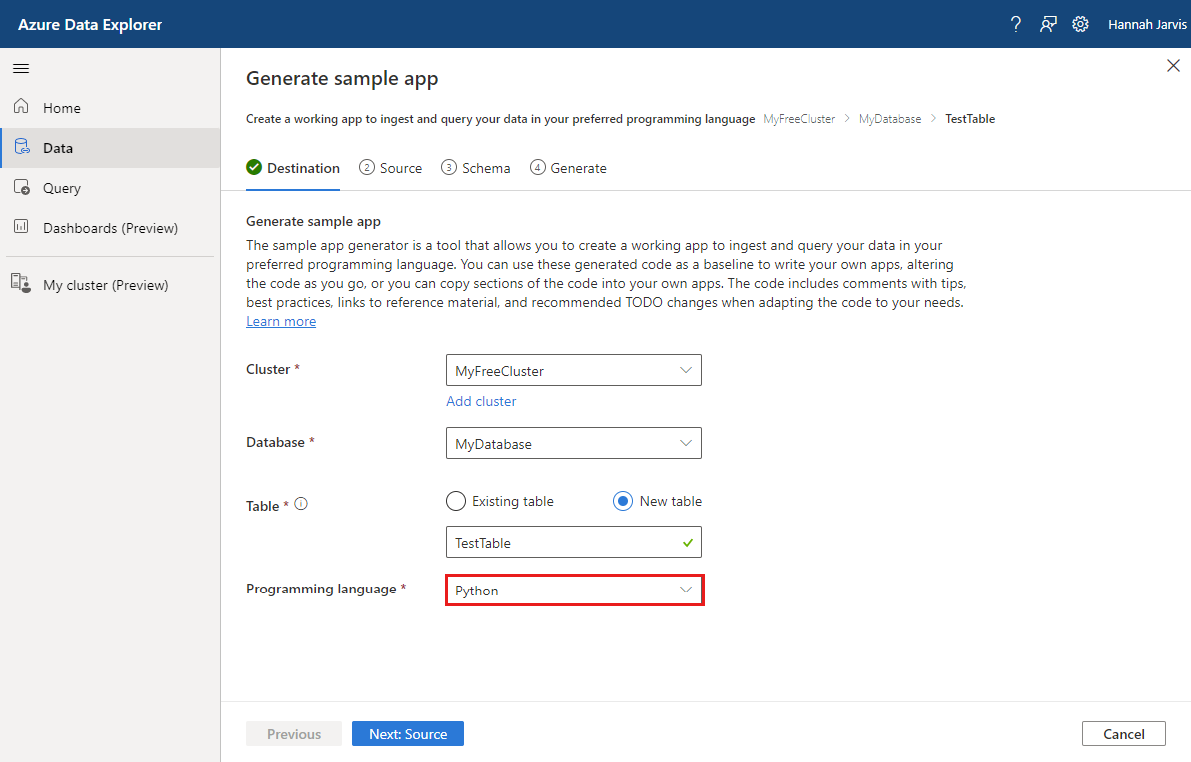The height and width of the screenshot is (762, 1191).
Task: Click the My cluster (Preview) icon
Action: [21, 284]
